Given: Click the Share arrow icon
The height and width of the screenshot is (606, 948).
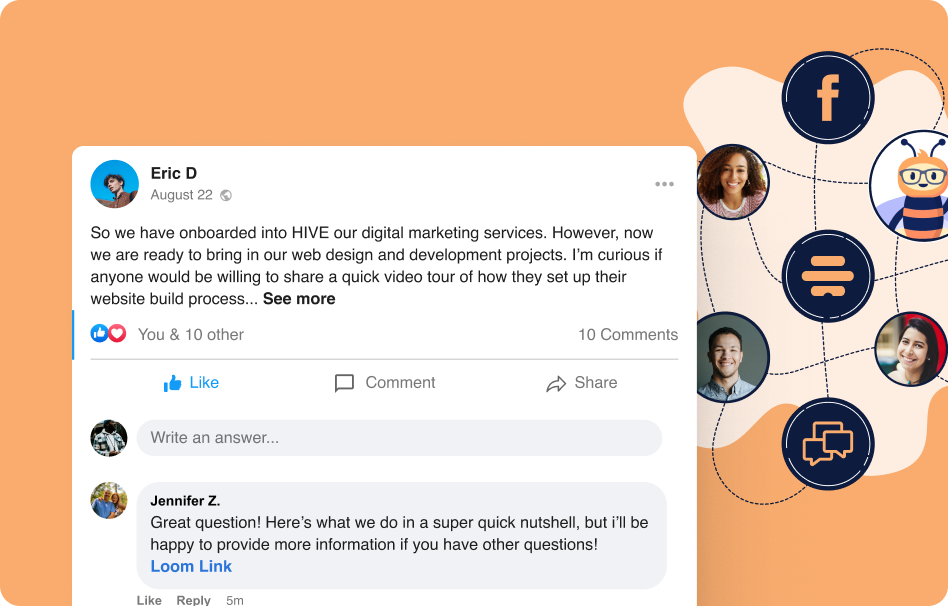Looking at the screenshot, I should (556, 383).
